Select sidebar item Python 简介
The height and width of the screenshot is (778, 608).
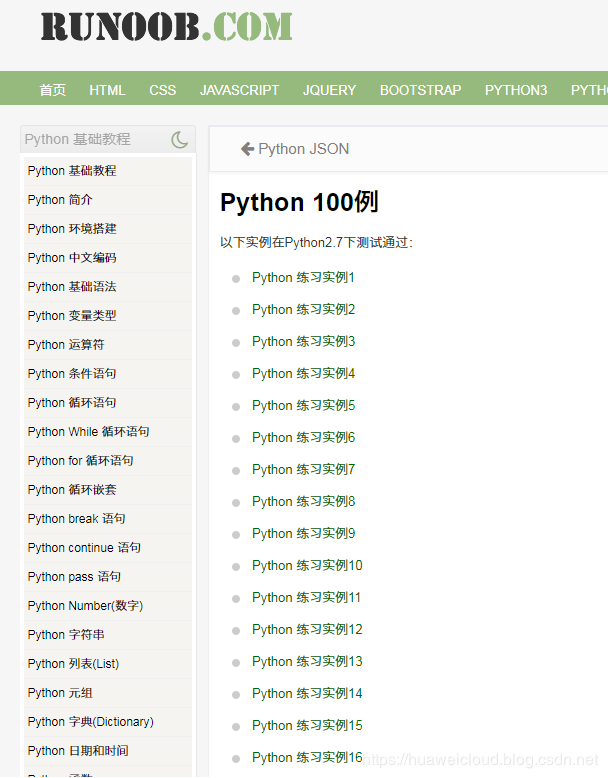click(108, 200)
